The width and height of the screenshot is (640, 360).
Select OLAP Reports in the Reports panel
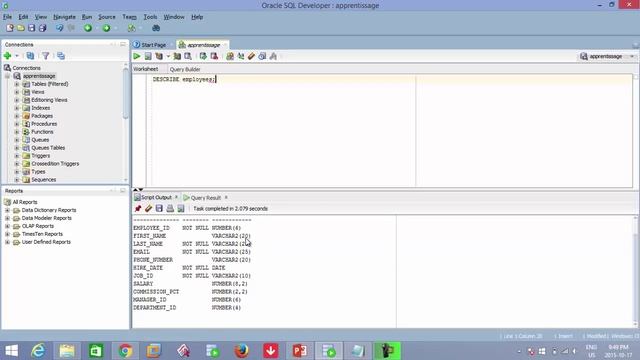coord(38,226)
